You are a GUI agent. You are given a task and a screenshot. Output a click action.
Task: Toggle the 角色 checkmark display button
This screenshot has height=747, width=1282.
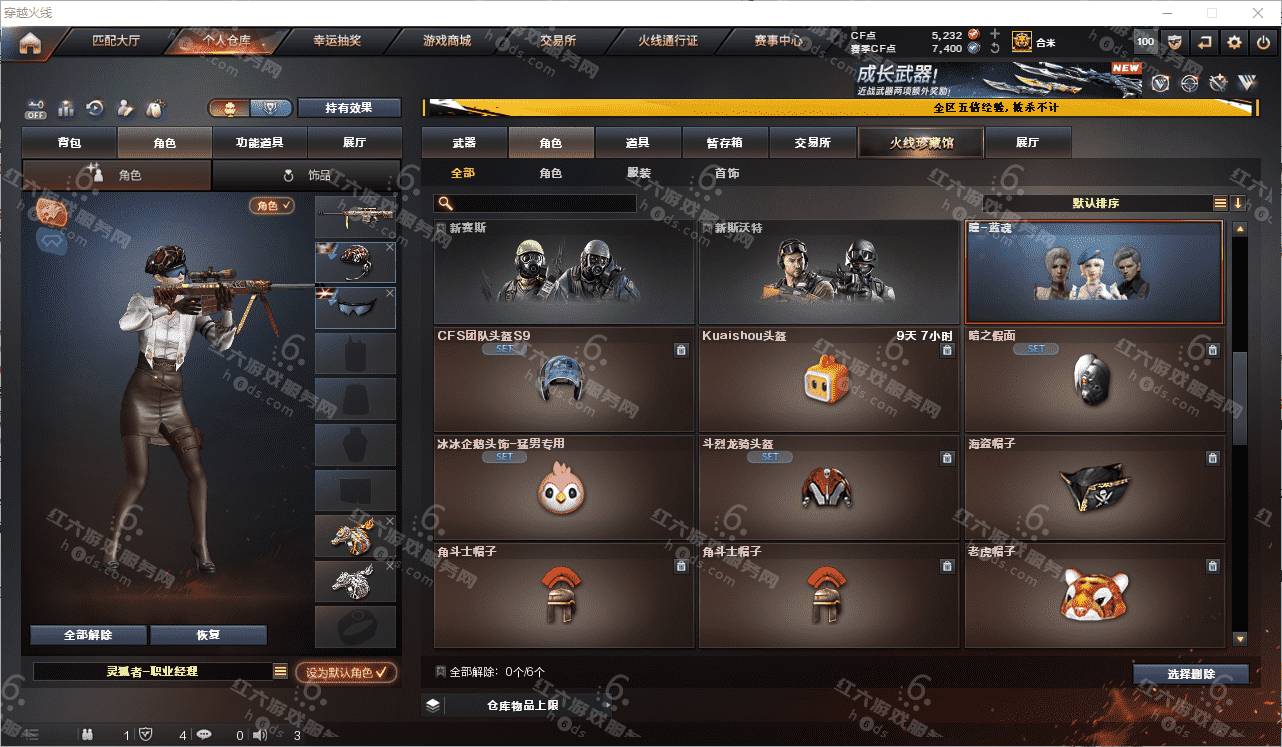[272, 205]
